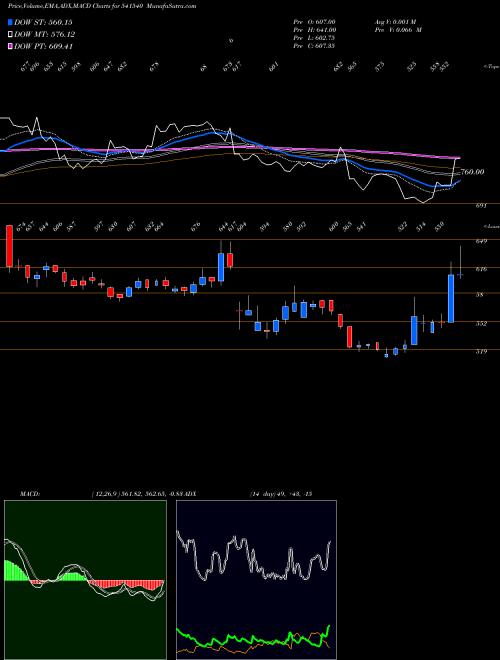Click the 519 price level label
The image size is (500, 660).
[481, 351]
